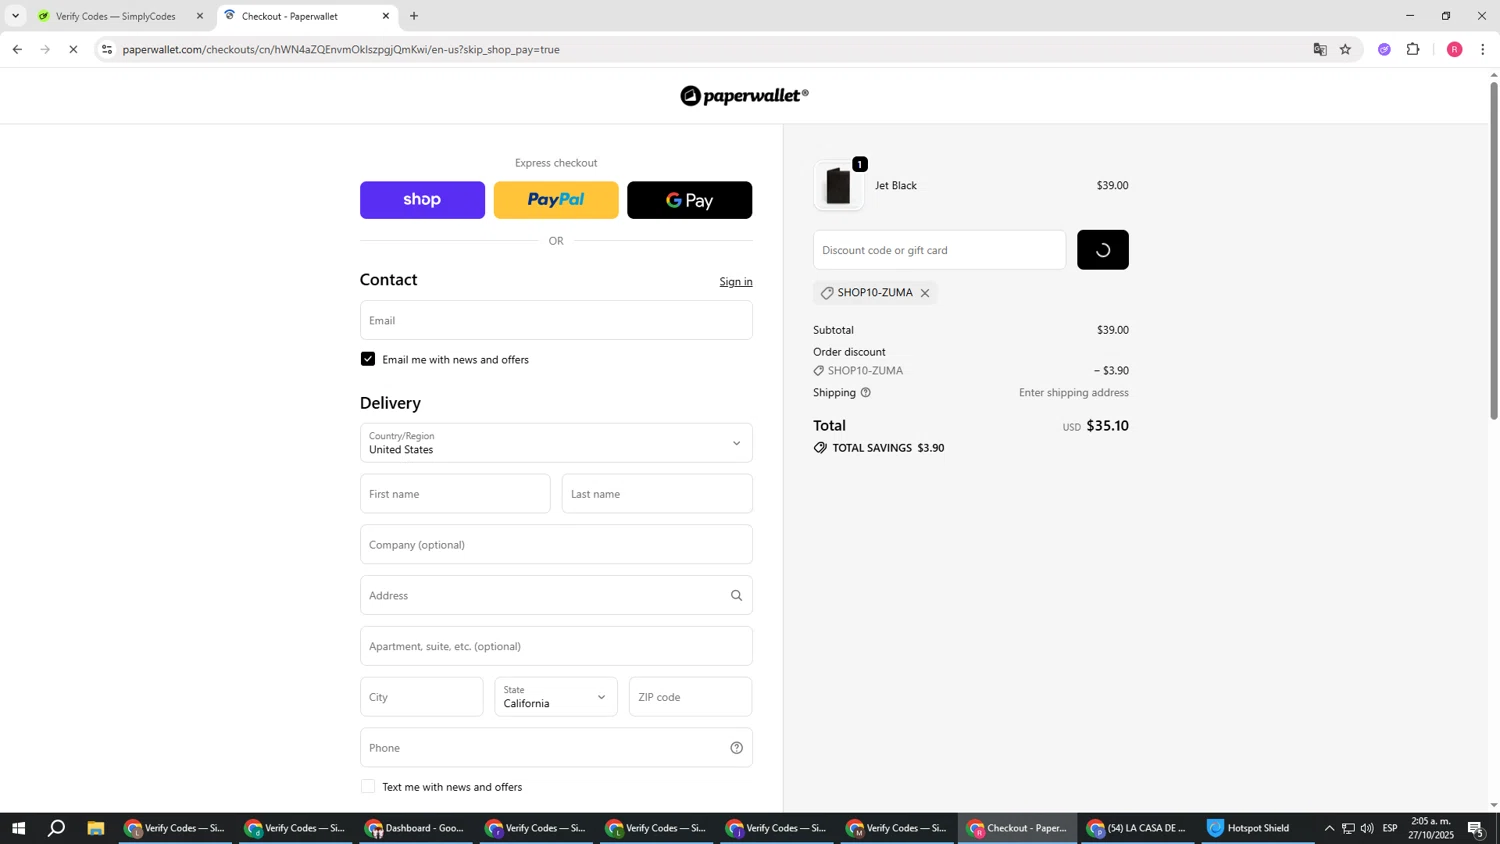This screenshot has height=844, width=1500.
Task: Open the purple extension icon
Action: (1384, 49)
